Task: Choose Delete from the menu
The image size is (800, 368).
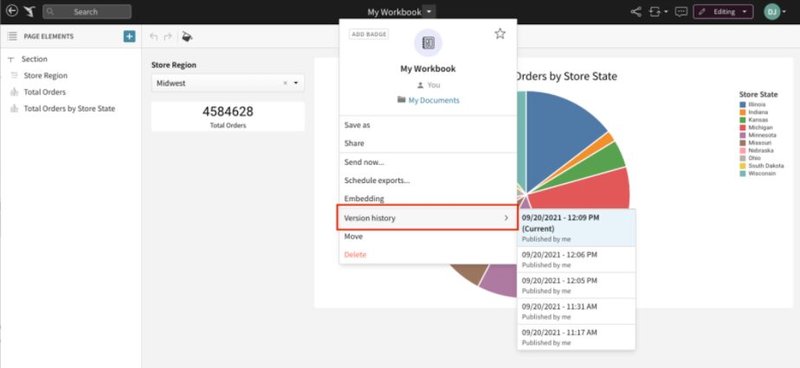Action: (x=428, y=255)
